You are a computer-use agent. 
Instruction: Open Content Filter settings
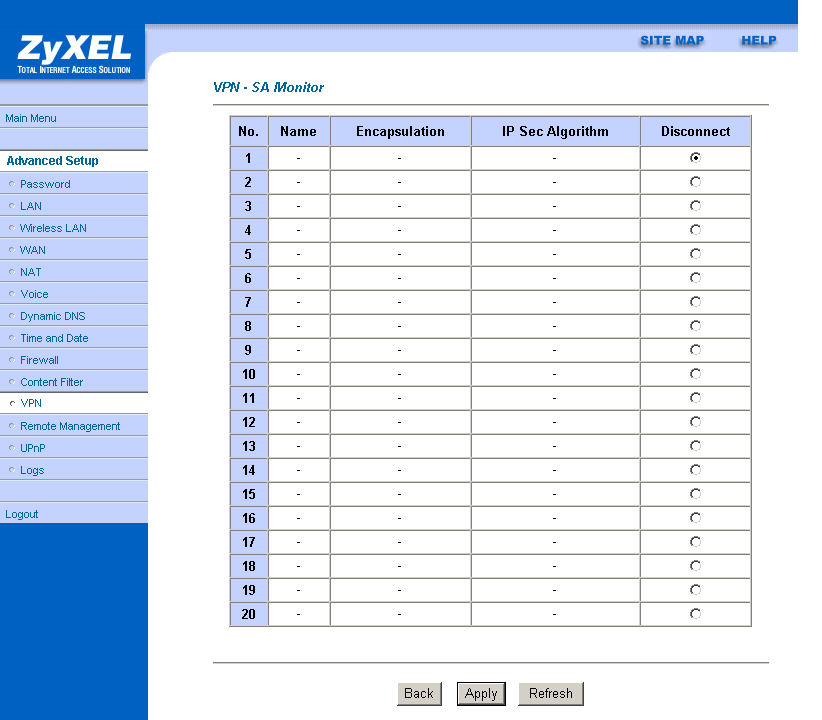click(51, 382)
